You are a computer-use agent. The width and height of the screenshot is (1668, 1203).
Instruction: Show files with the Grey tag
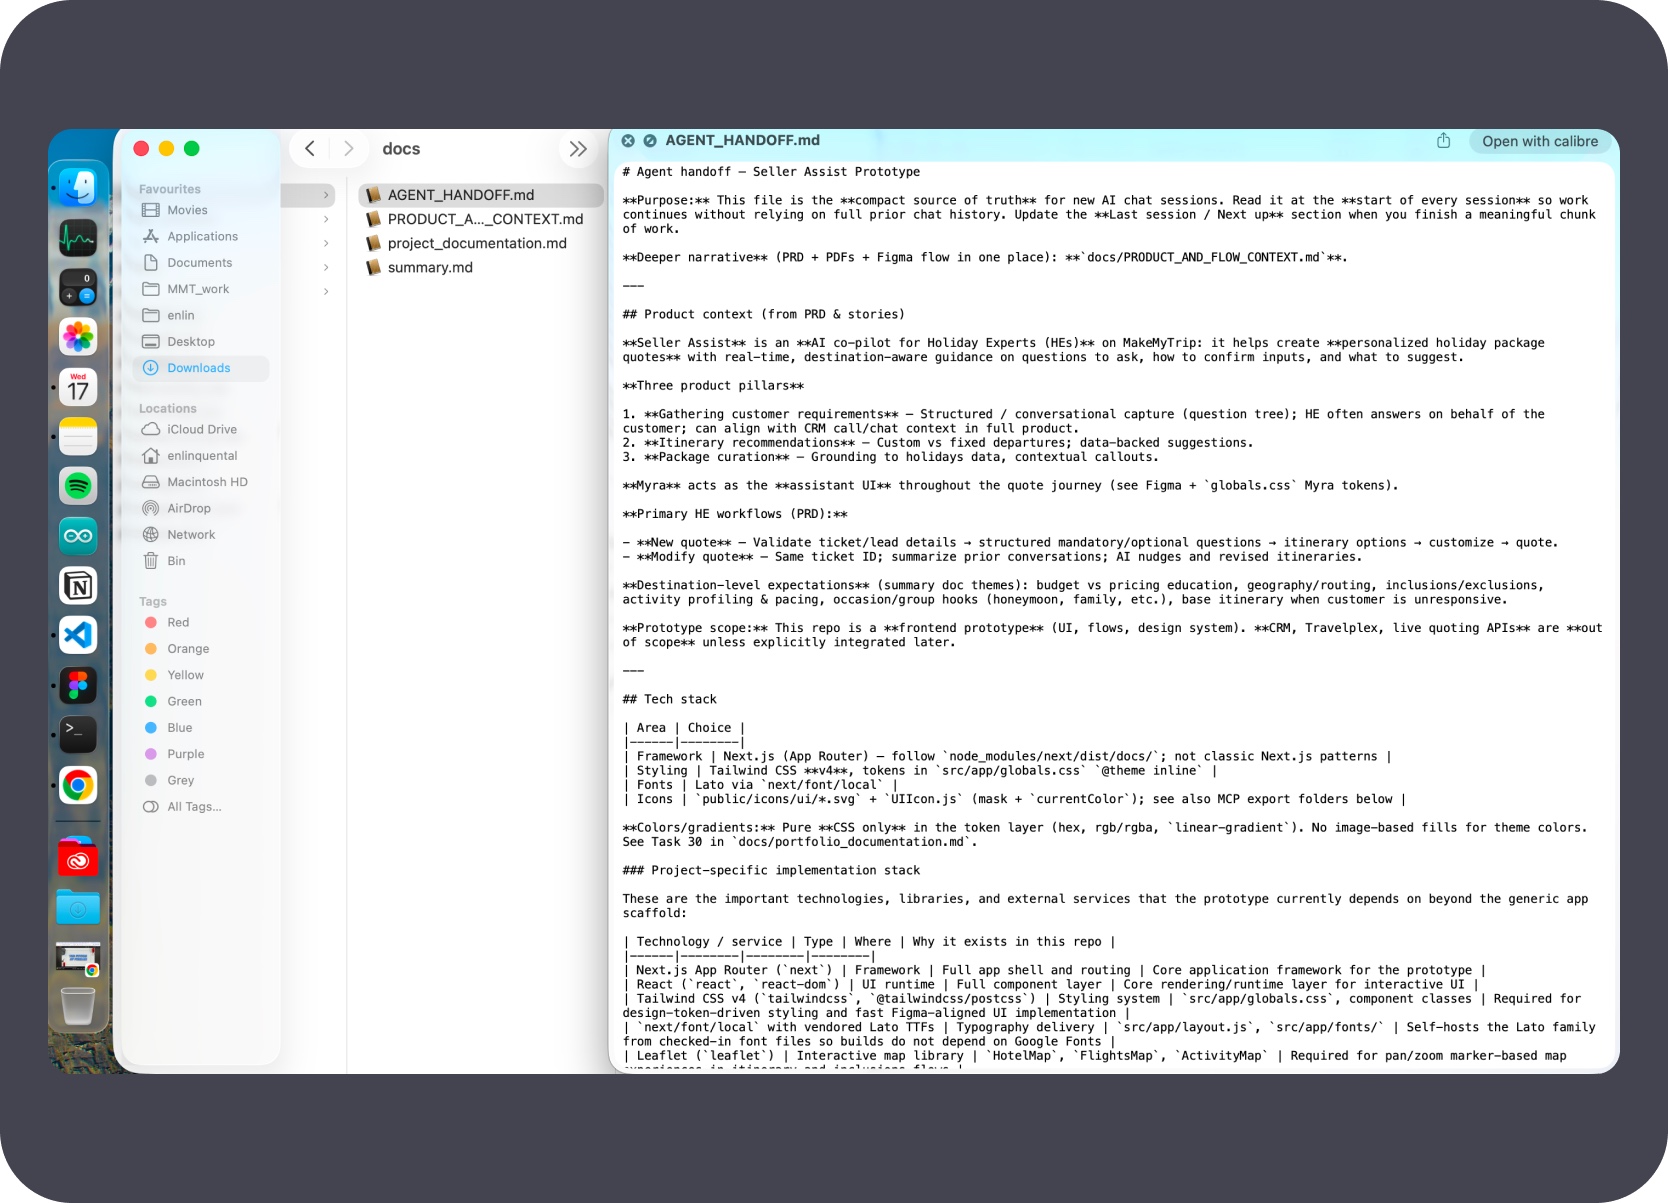click(x=200, y=780)
